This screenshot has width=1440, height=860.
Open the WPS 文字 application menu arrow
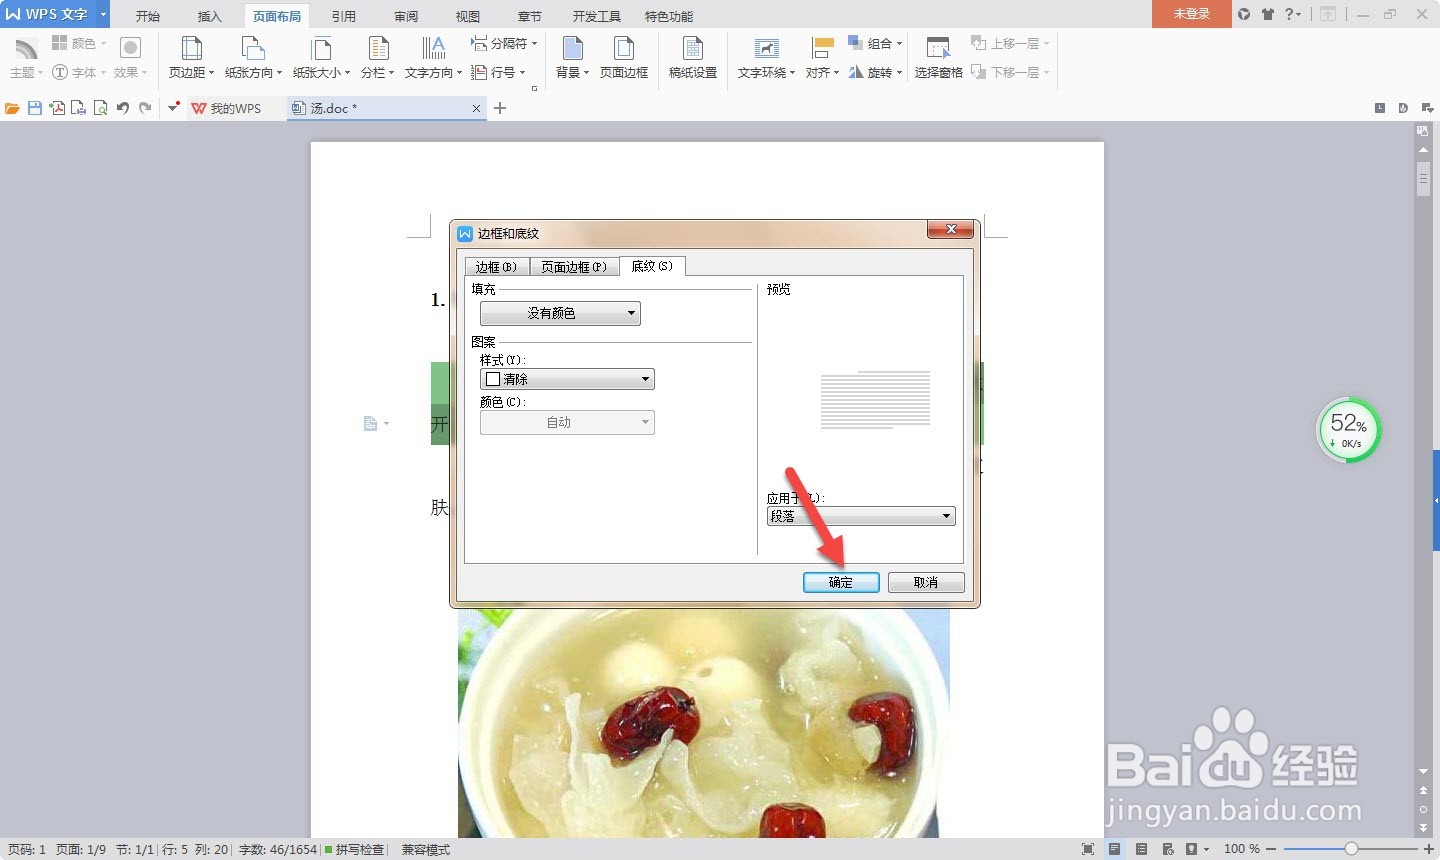click(x=103, y=14)
